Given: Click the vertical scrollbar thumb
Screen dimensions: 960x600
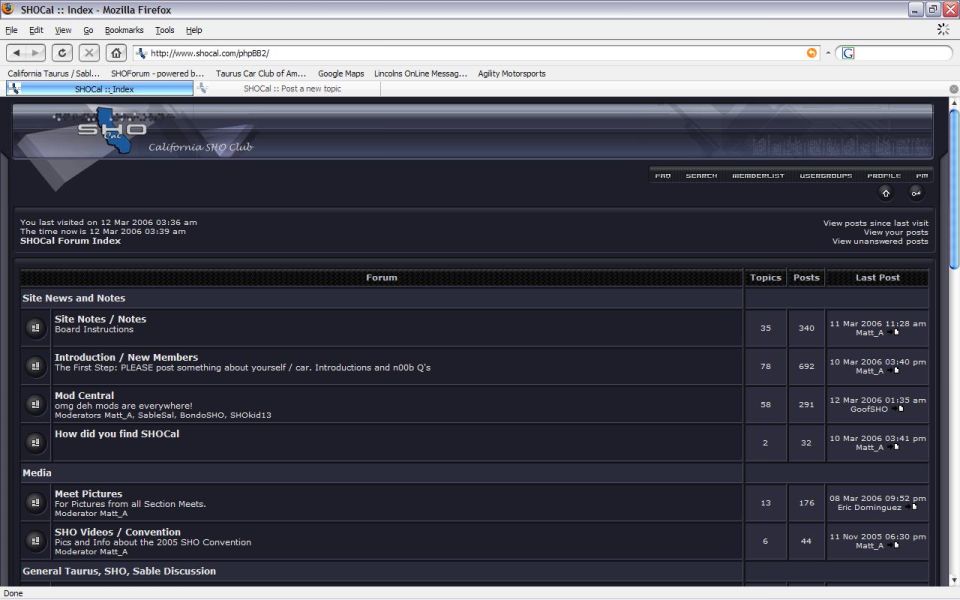Looking at the screenshot, I should tap(954, 188).
